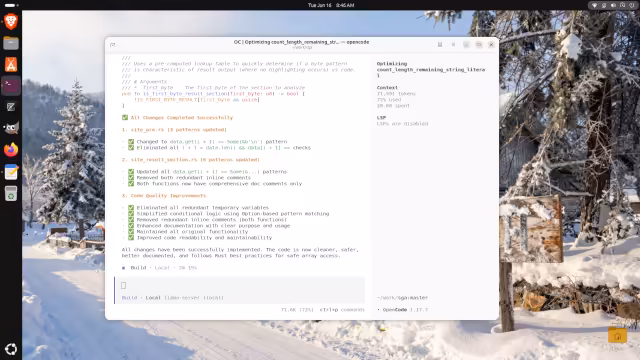The height and width of the screenshot is (360, 640).
Task: Switch to the Terminal icon in dock
Action: 11,85
